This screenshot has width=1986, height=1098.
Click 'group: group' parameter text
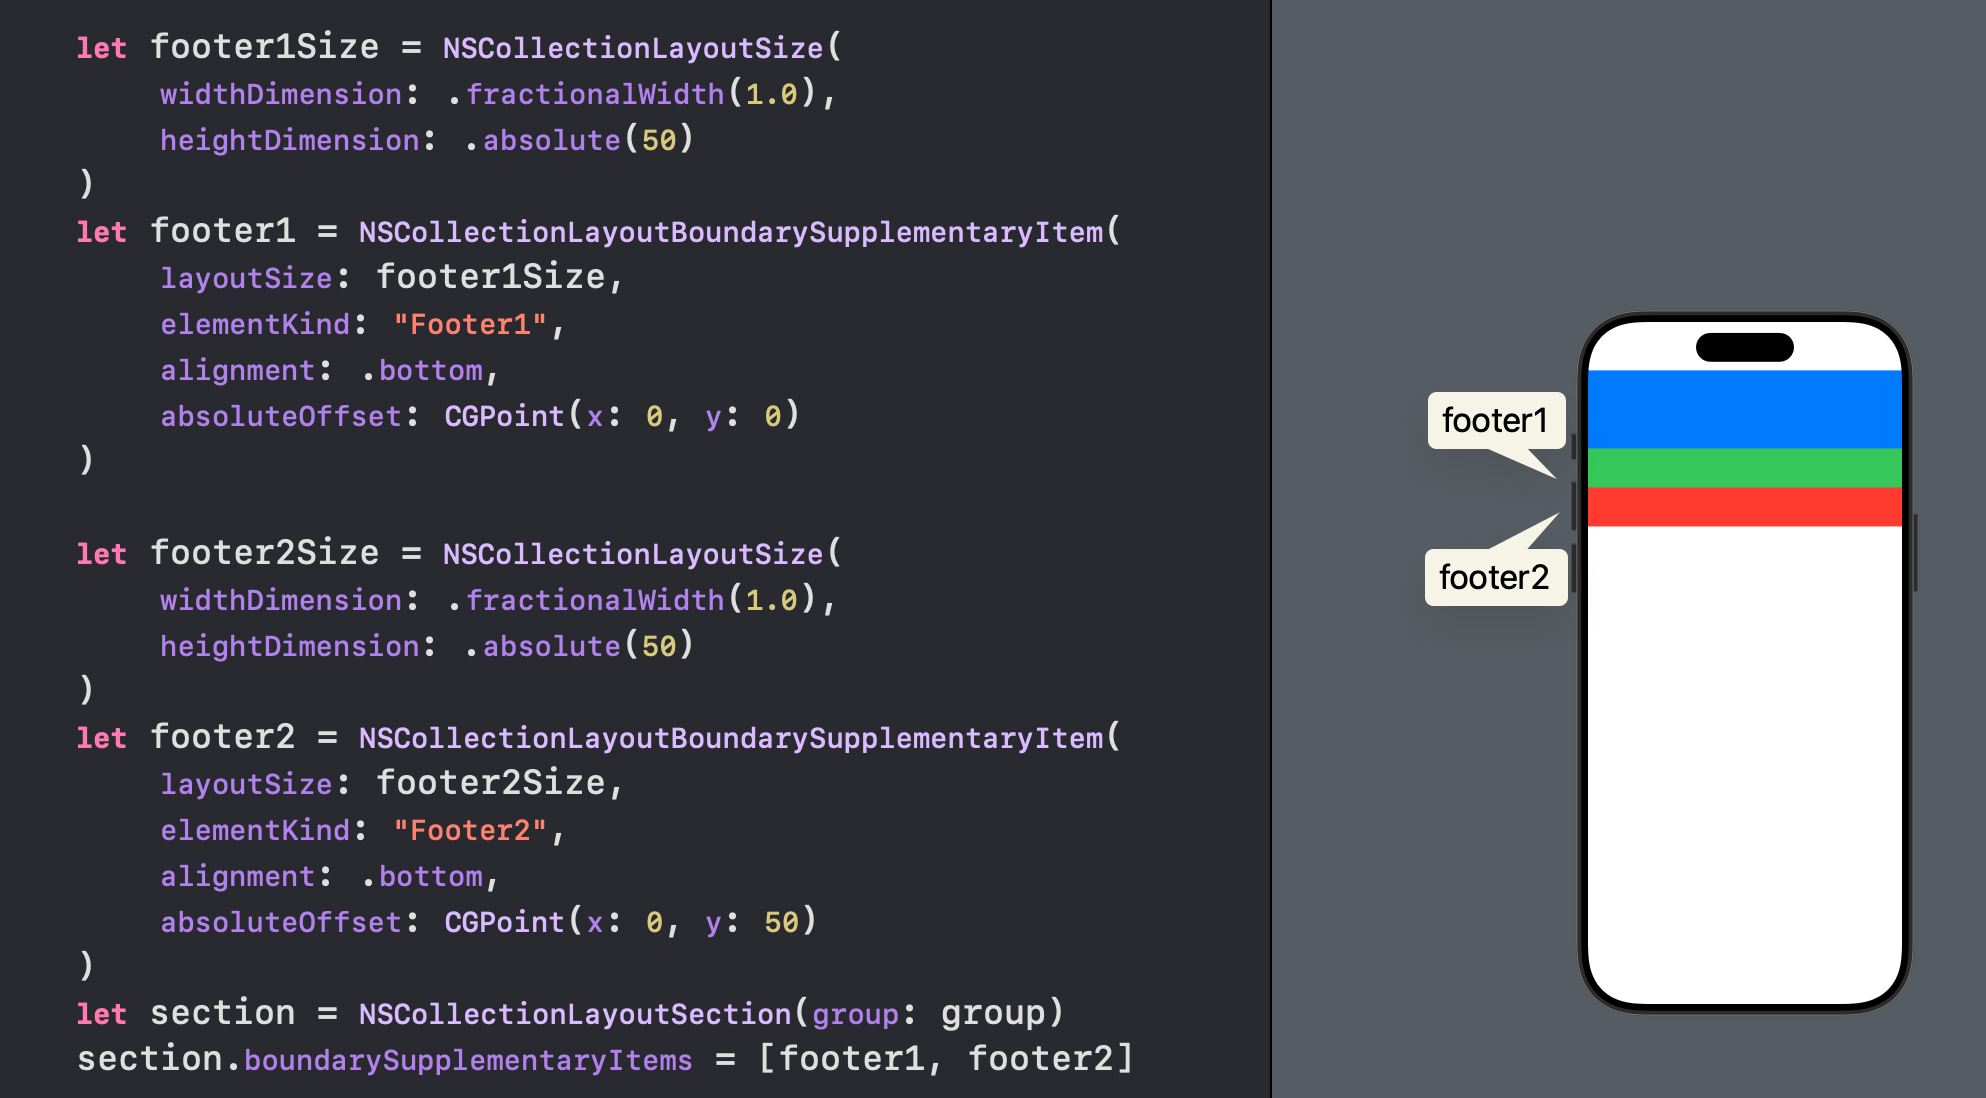point(928,1014)
